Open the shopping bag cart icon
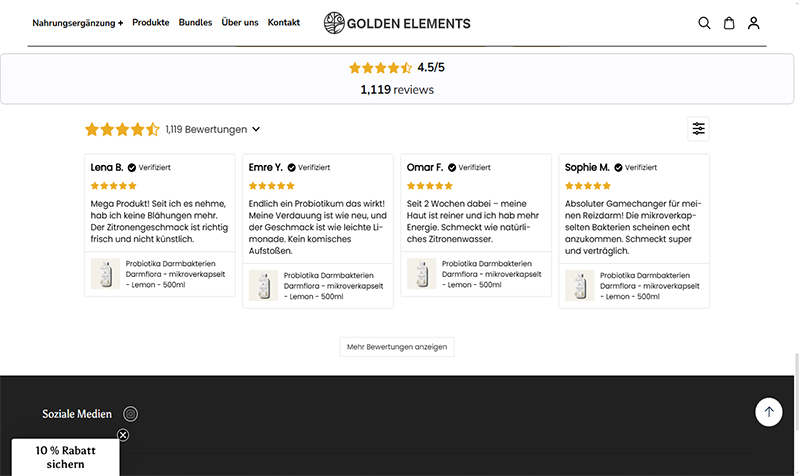 coord(729,23)
